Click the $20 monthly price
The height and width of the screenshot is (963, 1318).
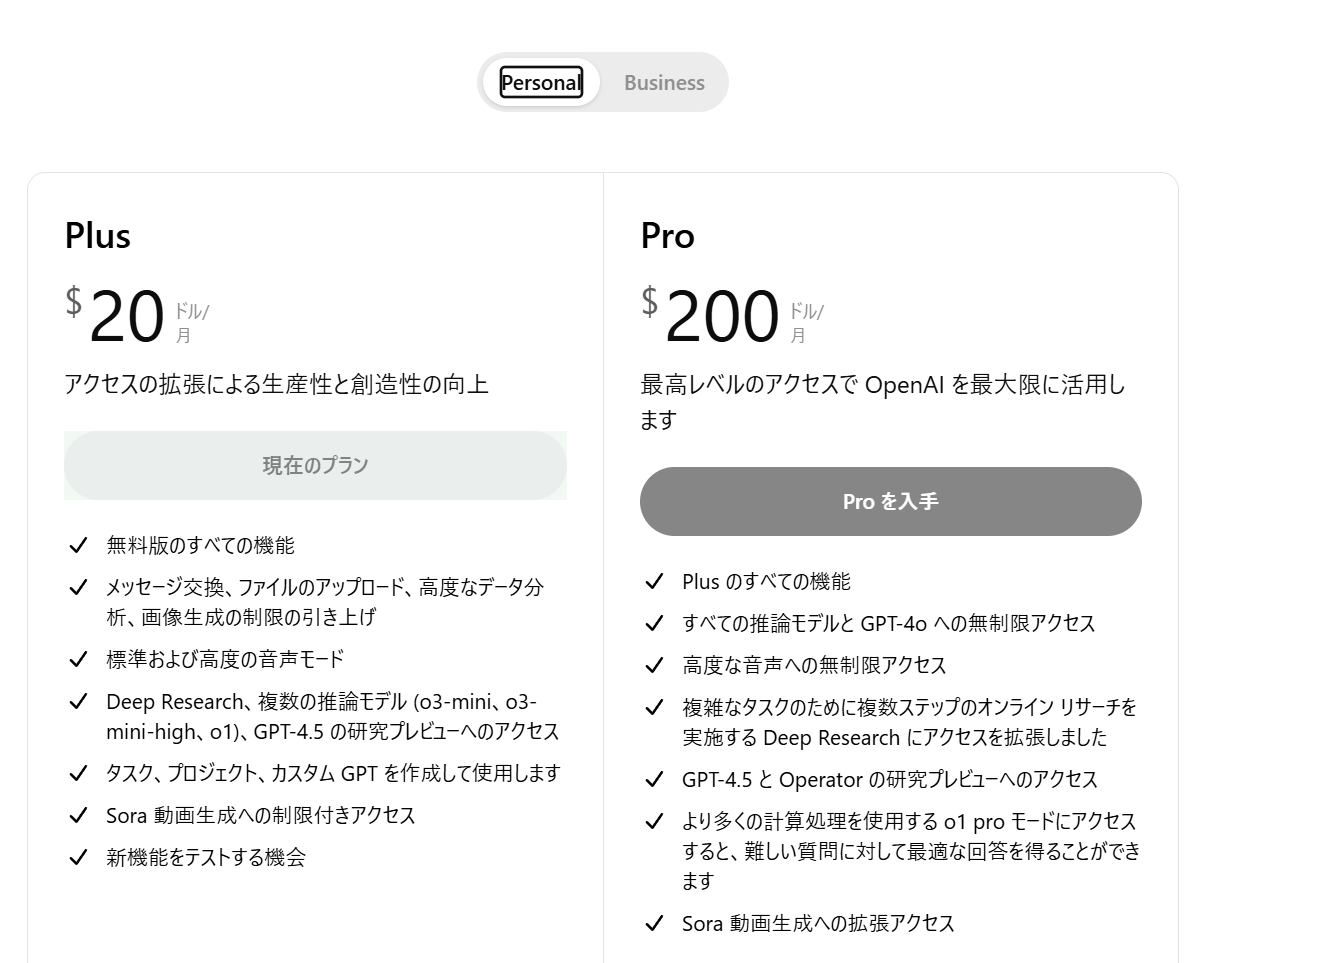click(137, 316)
